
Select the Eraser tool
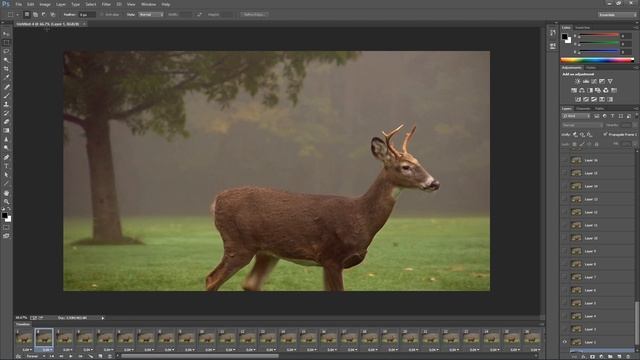tap(6, 122)
